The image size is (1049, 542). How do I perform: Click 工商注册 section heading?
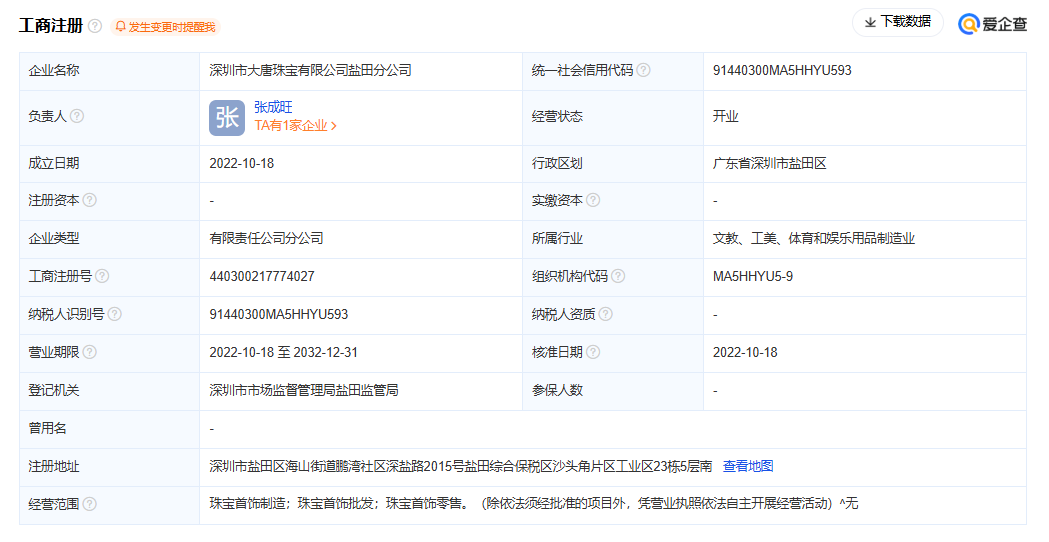(x=51, y=26)
